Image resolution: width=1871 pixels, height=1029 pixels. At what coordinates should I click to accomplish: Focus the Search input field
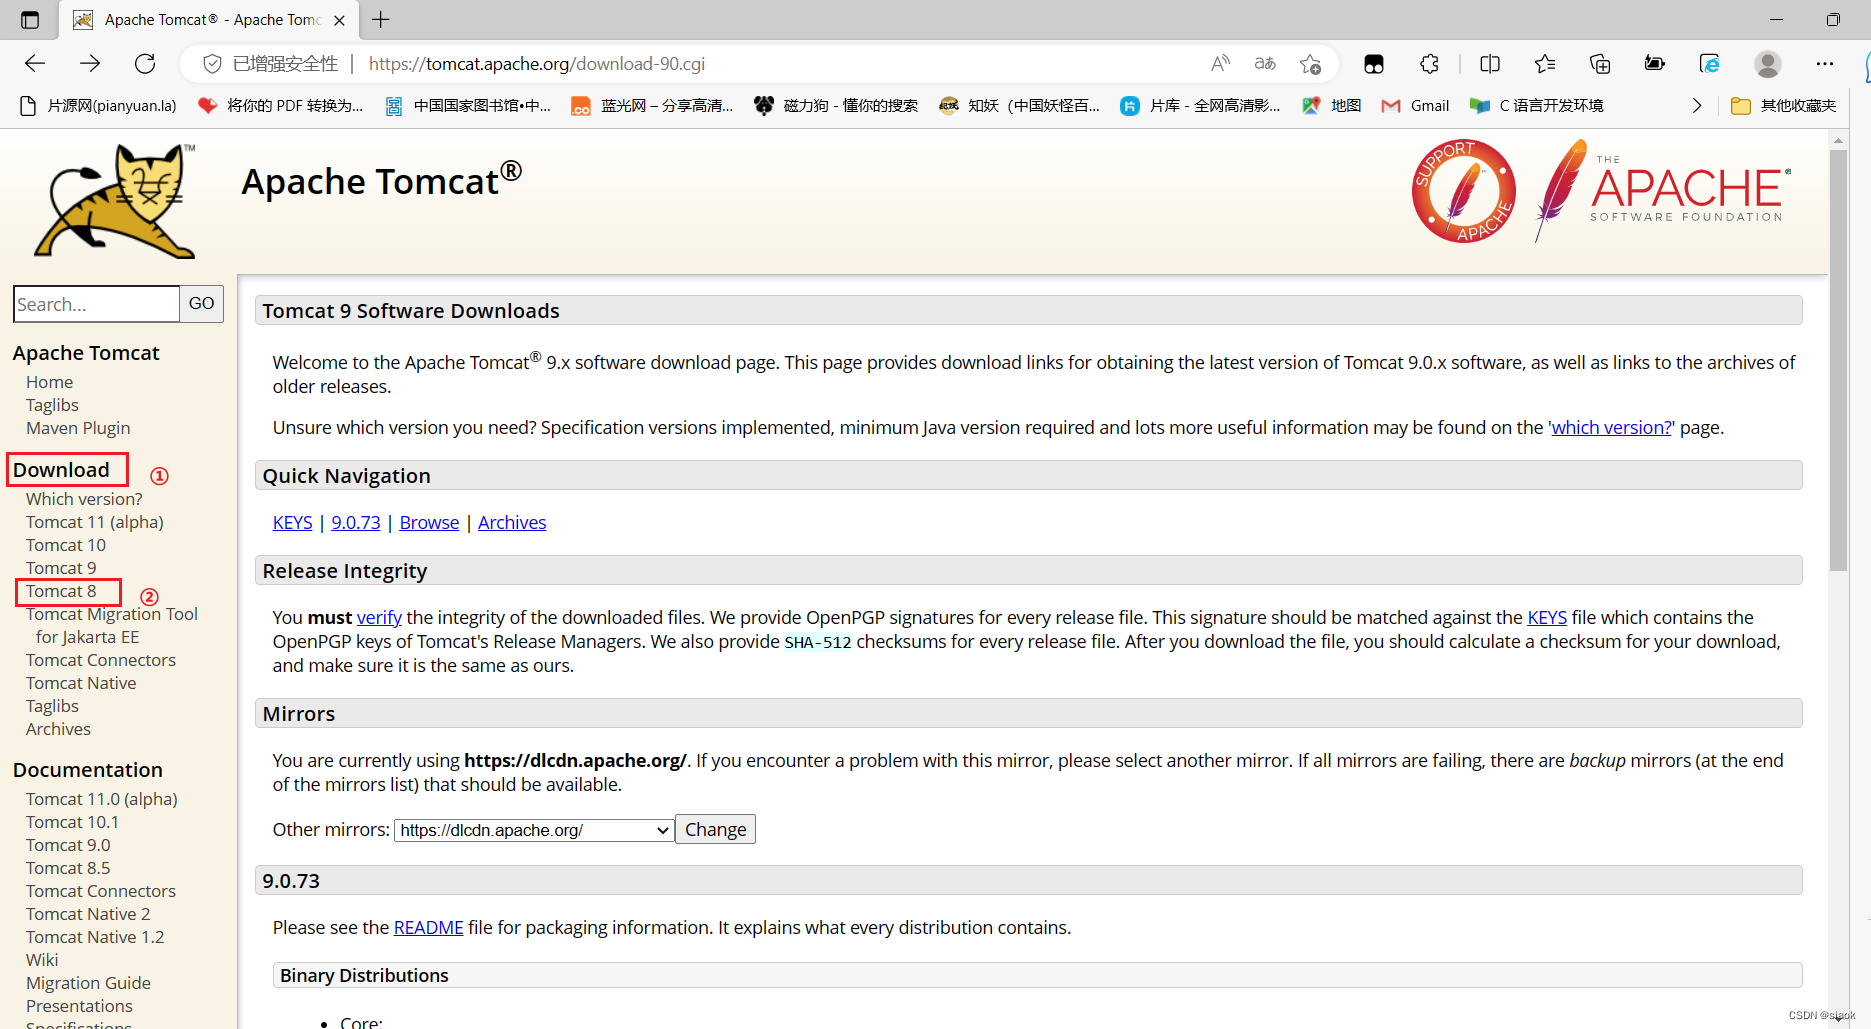point(96,304)
